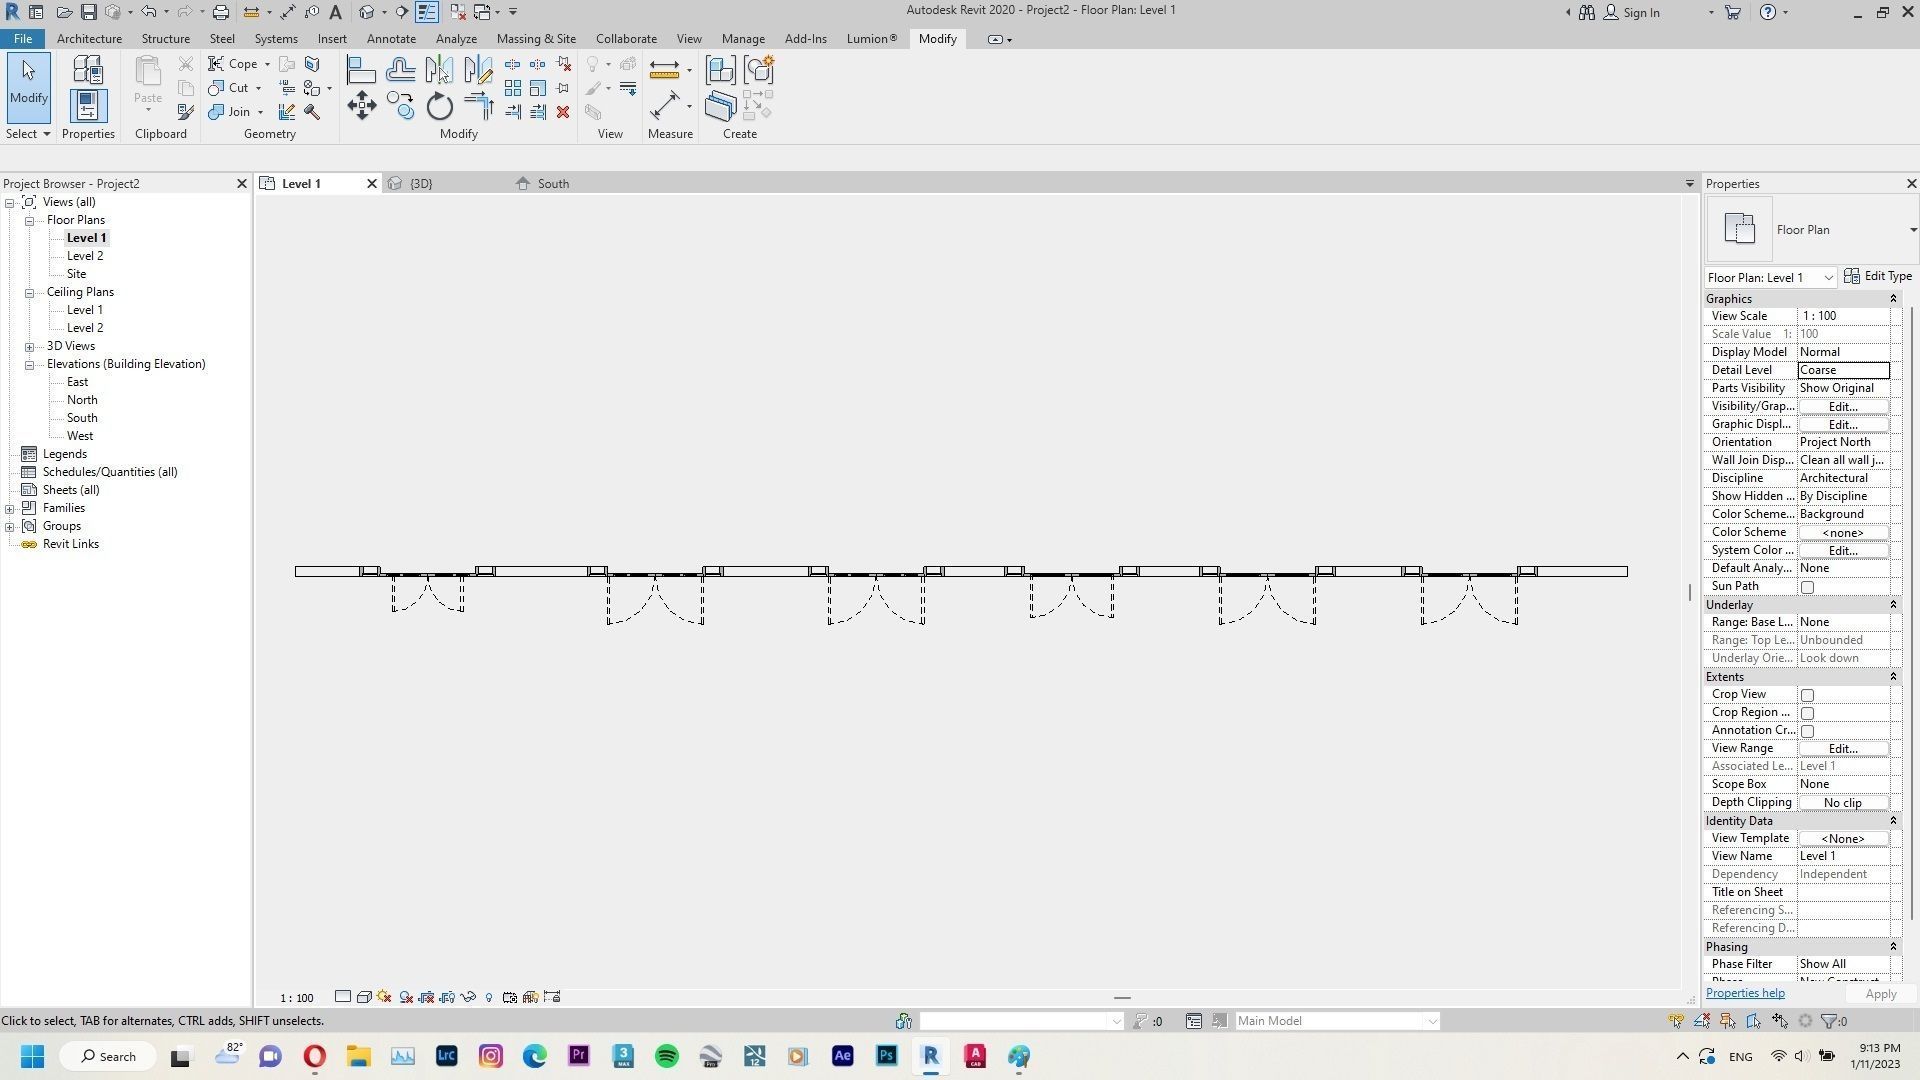1920x1080 pixels.
Task: Select Mirror - Pick Axis tool
Action: click(439, 70)
